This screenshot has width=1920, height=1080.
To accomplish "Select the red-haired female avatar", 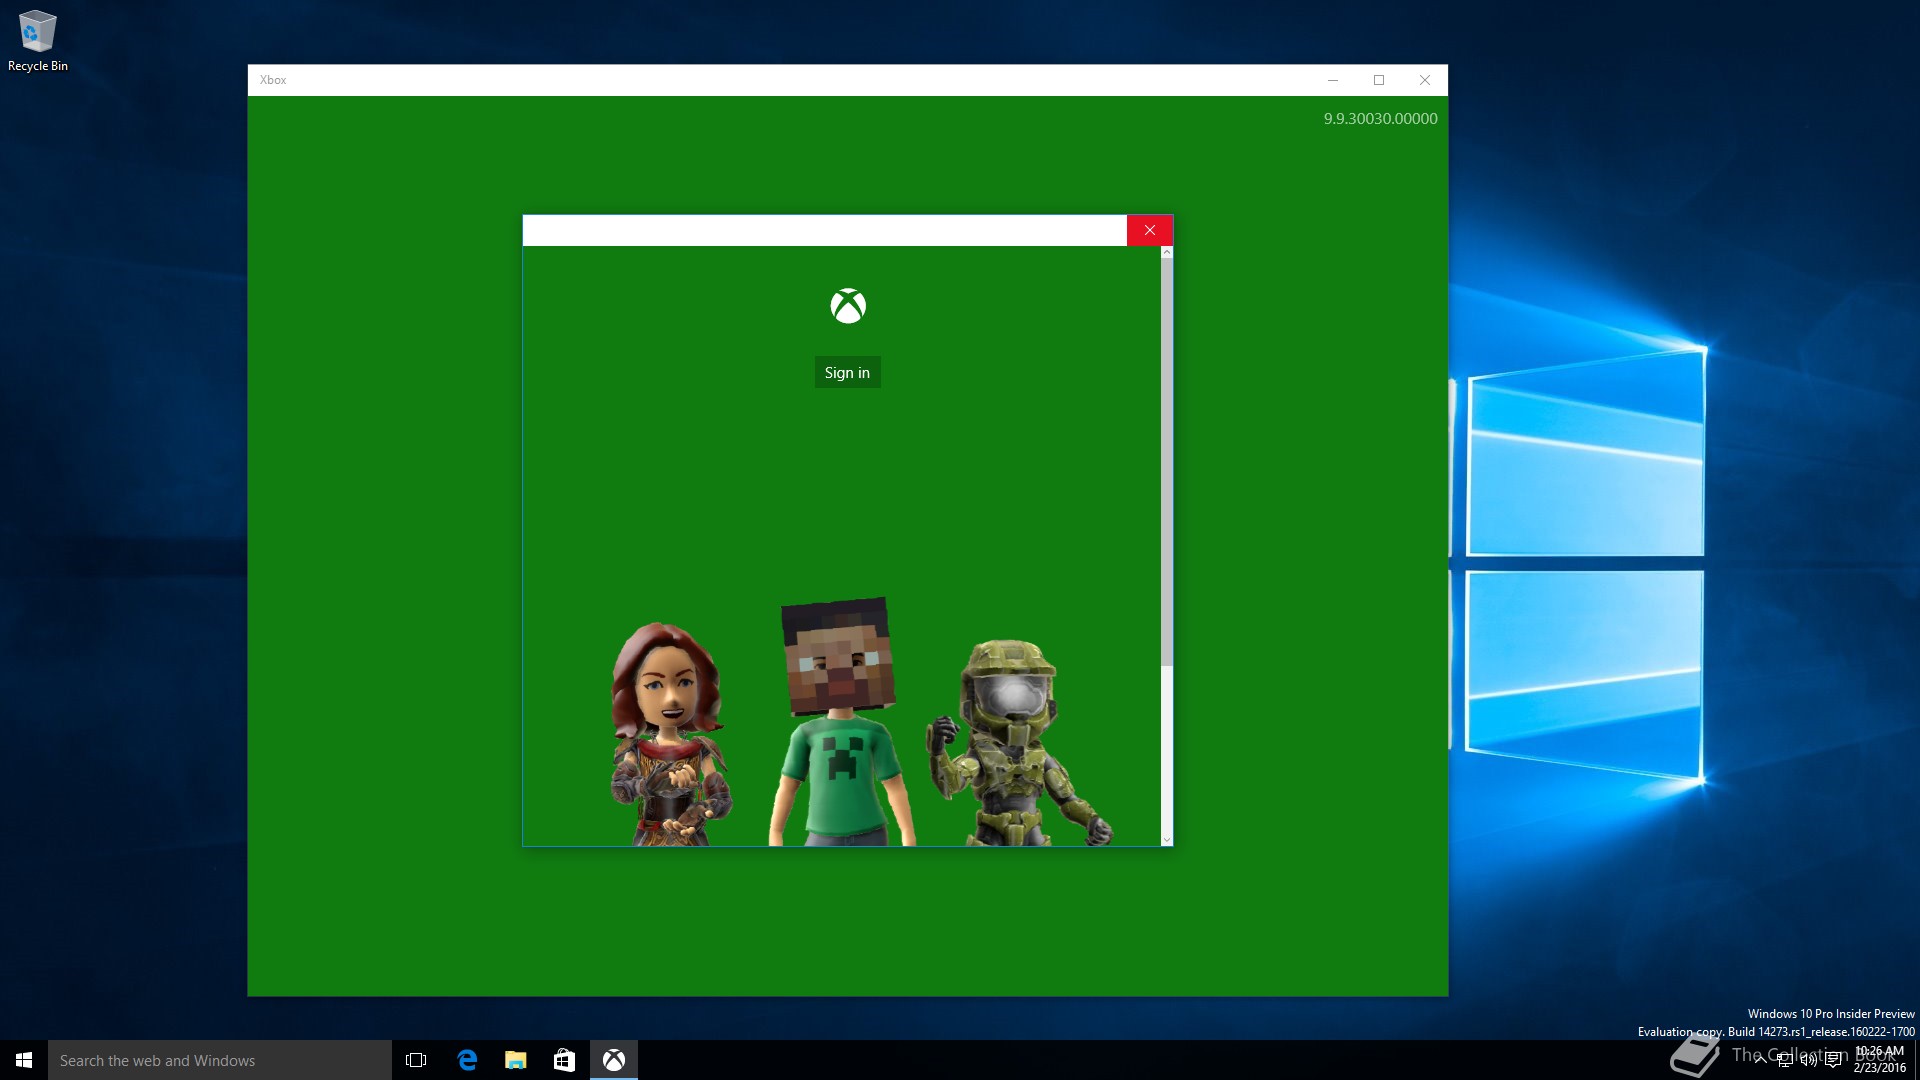I will pyautogui.click(x=670, y=735).
